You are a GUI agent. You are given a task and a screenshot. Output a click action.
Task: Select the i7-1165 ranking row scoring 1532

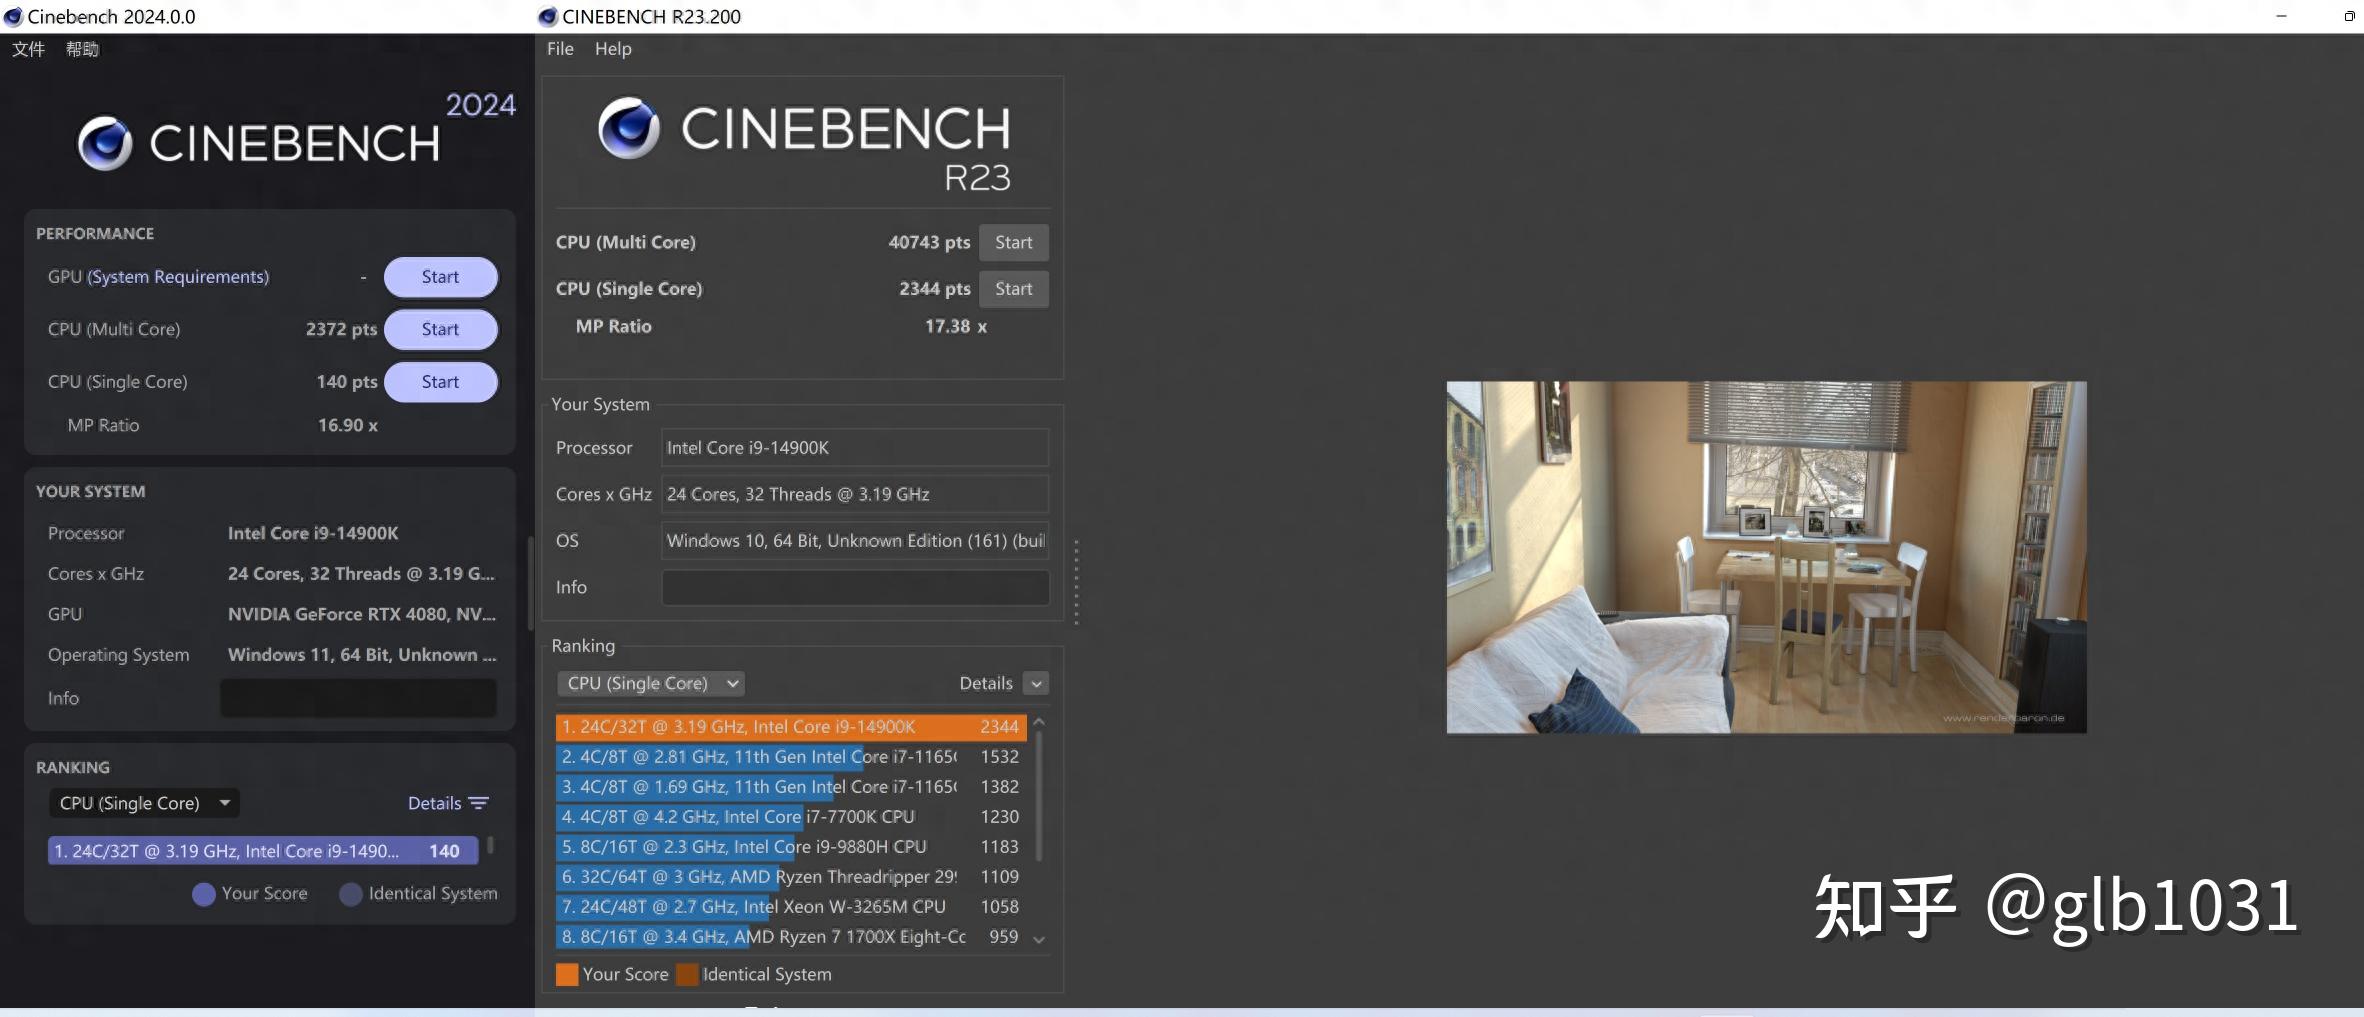(x=791, y=757)
